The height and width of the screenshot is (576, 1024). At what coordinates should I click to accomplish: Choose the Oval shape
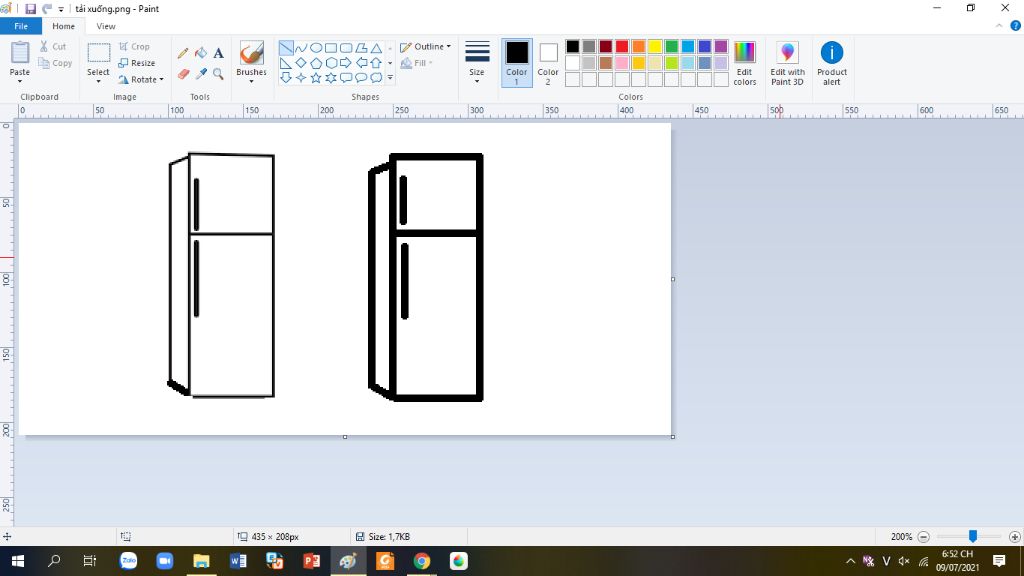(316, 48)
